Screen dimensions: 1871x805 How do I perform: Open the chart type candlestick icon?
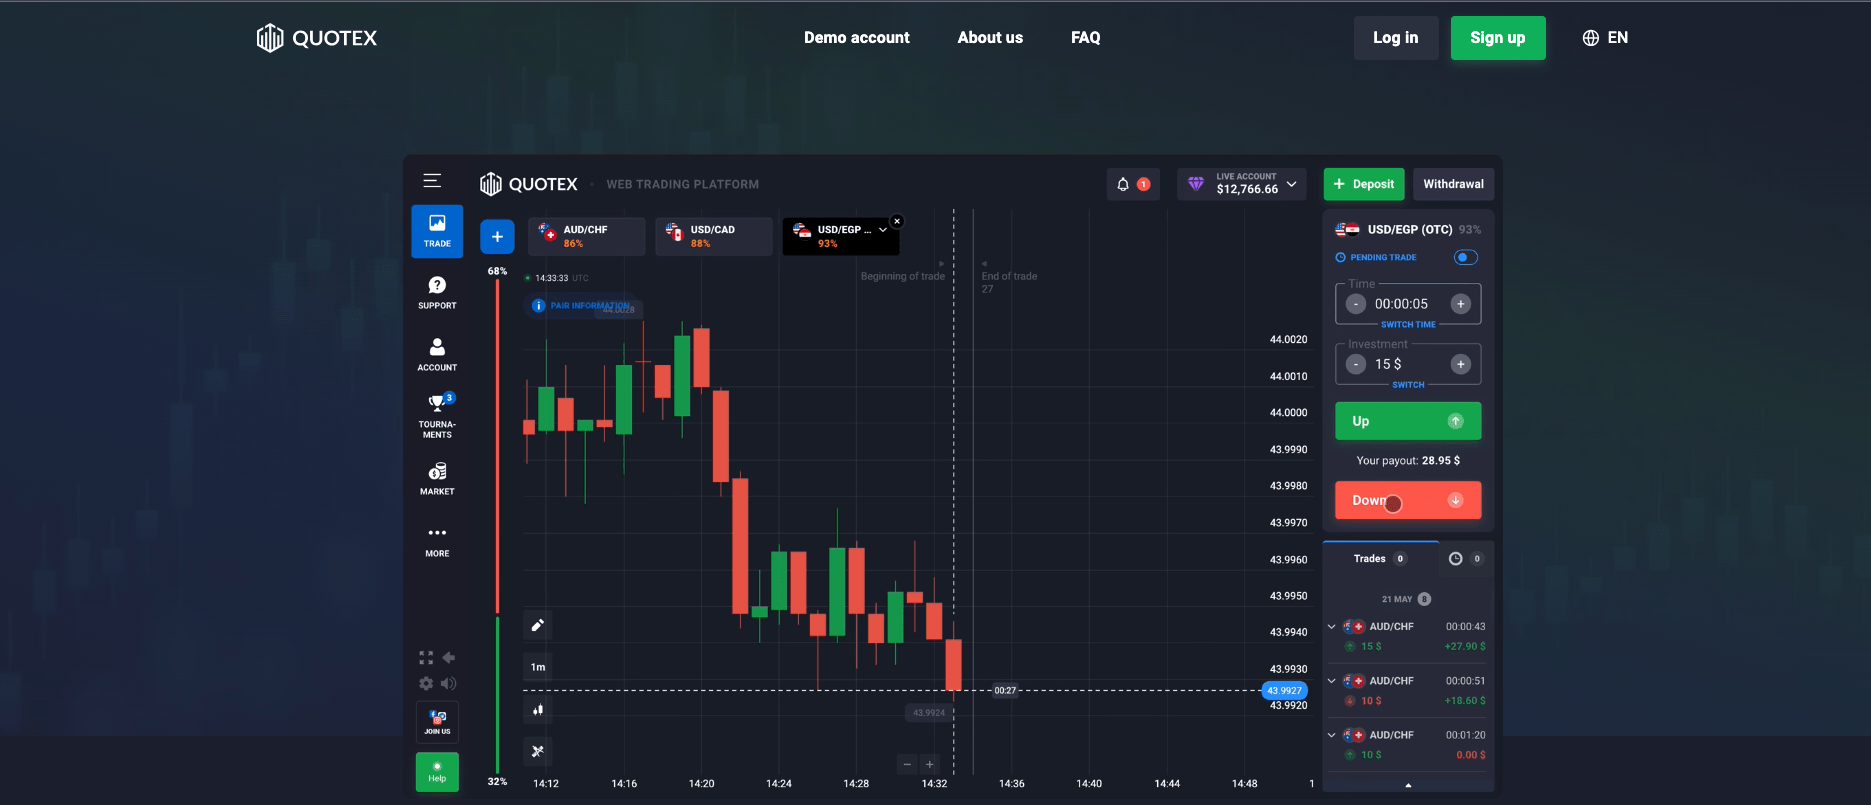(x=538, y=709)
